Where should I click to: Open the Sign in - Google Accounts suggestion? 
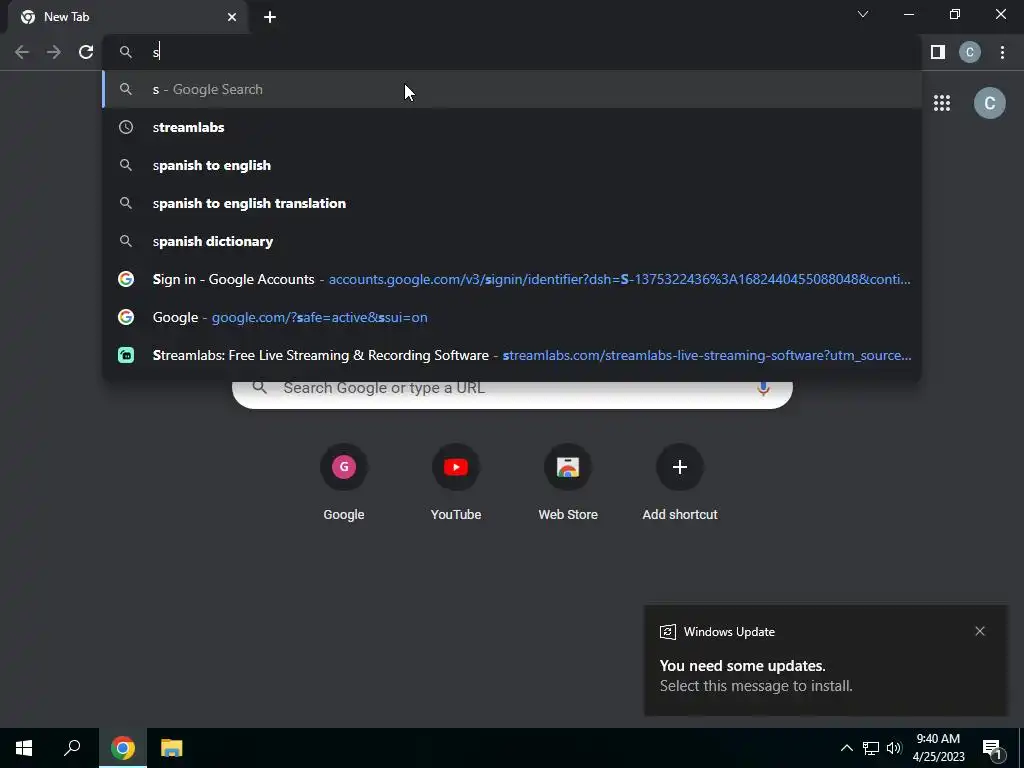512,279
